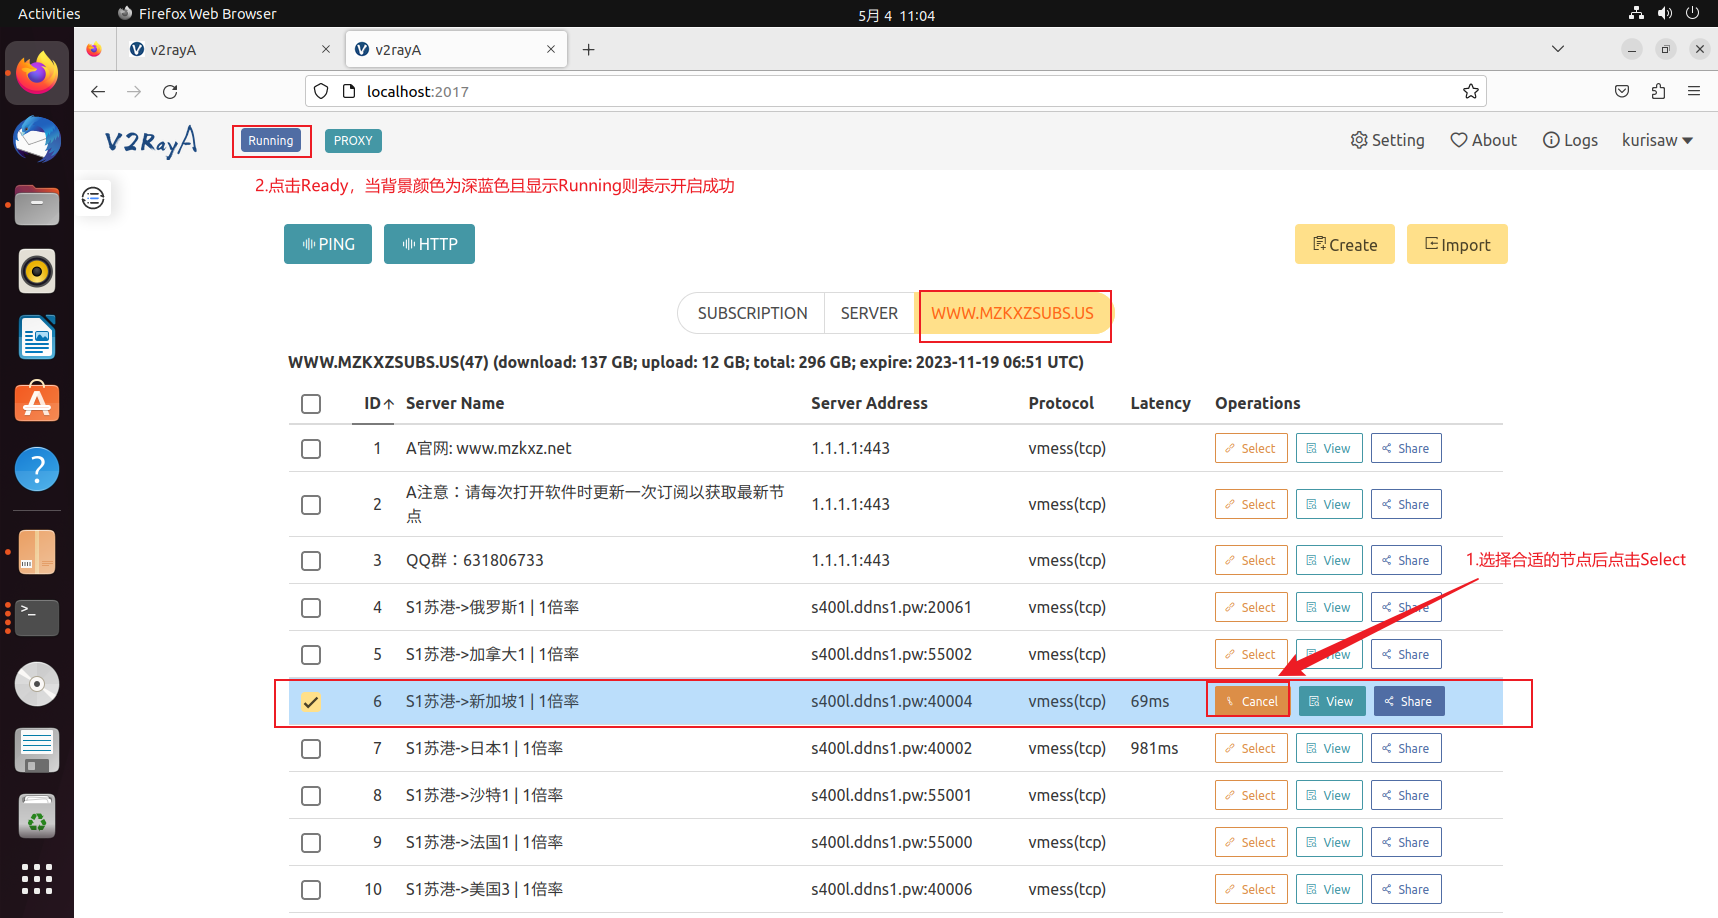This screenshot has width=1718, height=918.
Task: Show Applications grid in dock
Action: (x=37, y=878)
